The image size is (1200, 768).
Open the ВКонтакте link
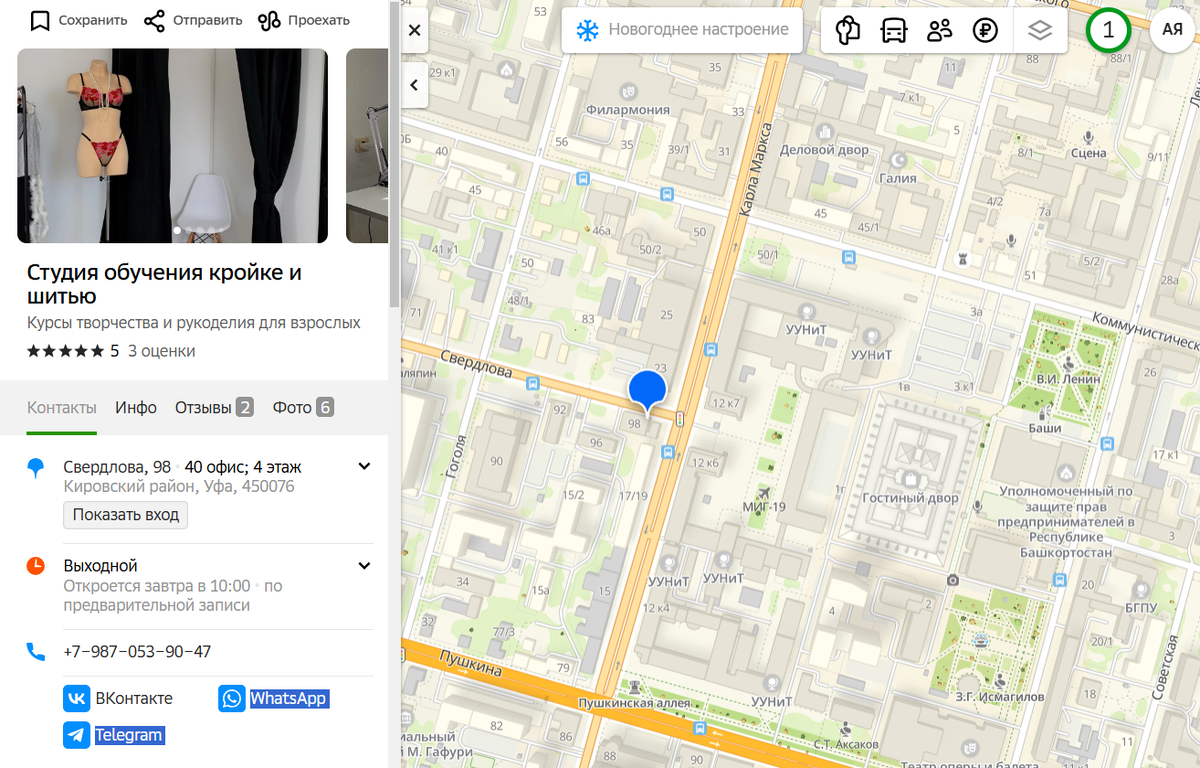118,698
